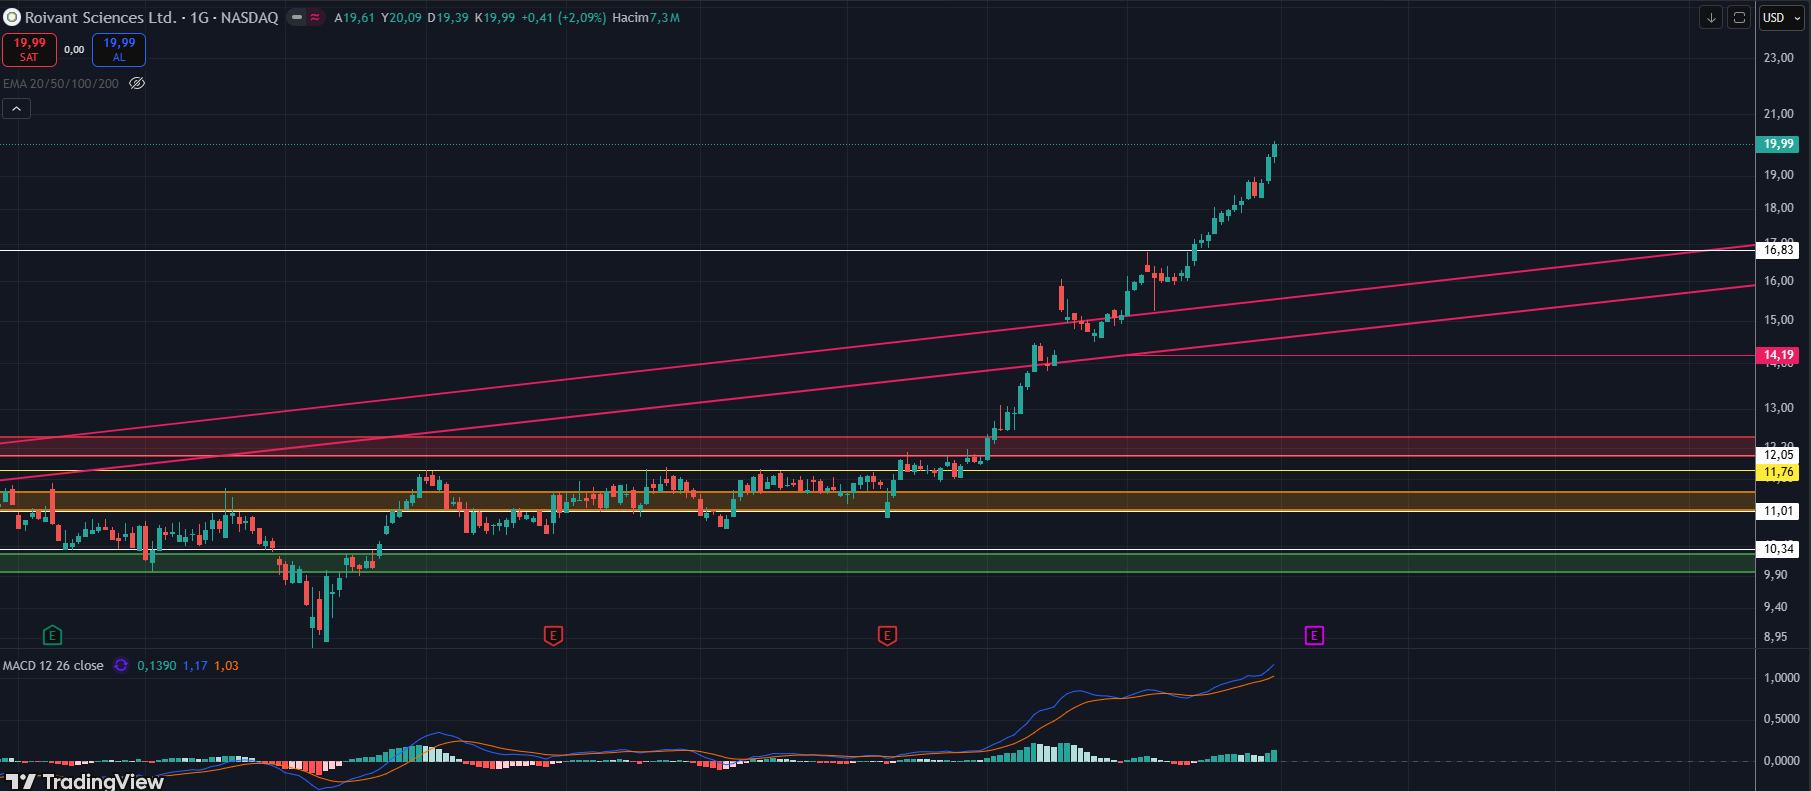This screenshot has width=1811, height=791.
Task: Click the 10,34 price label on scale
Action: pos(1778,549)
